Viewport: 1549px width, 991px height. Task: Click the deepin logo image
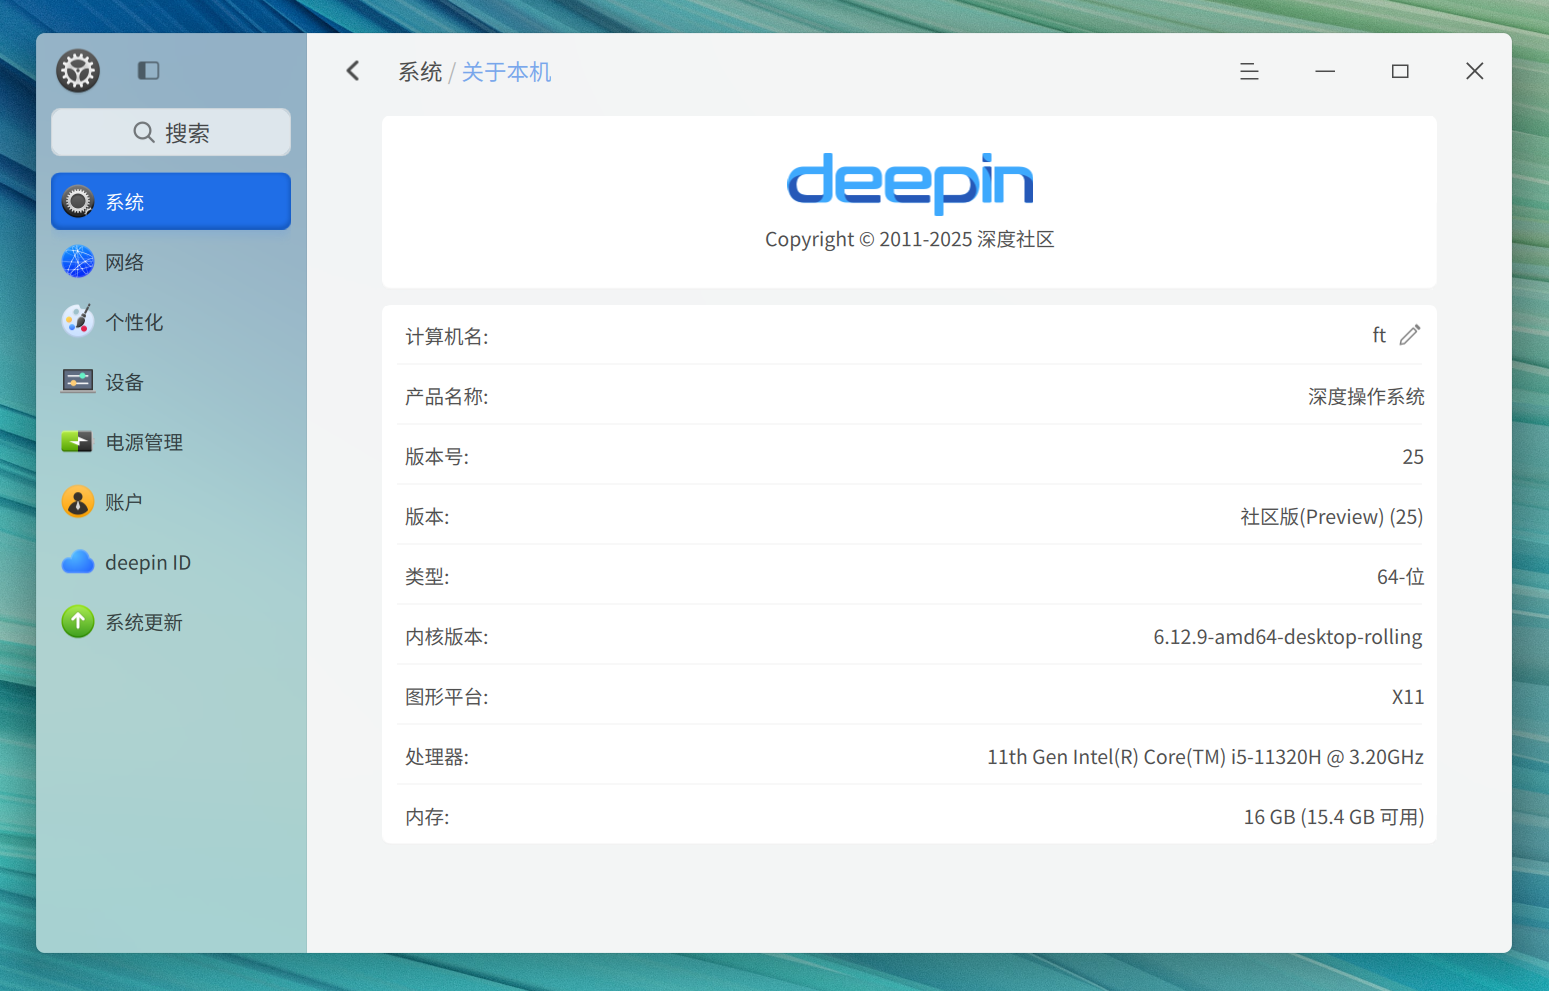point(910,183)
